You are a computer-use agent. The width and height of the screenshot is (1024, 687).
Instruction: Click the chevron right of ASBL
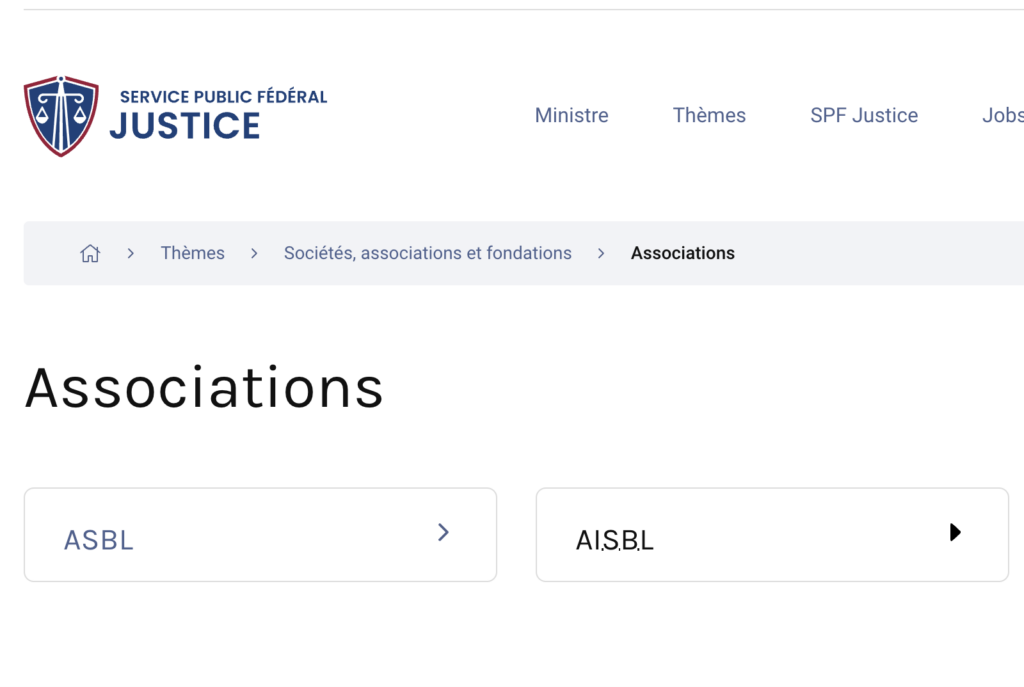(443, 532)
